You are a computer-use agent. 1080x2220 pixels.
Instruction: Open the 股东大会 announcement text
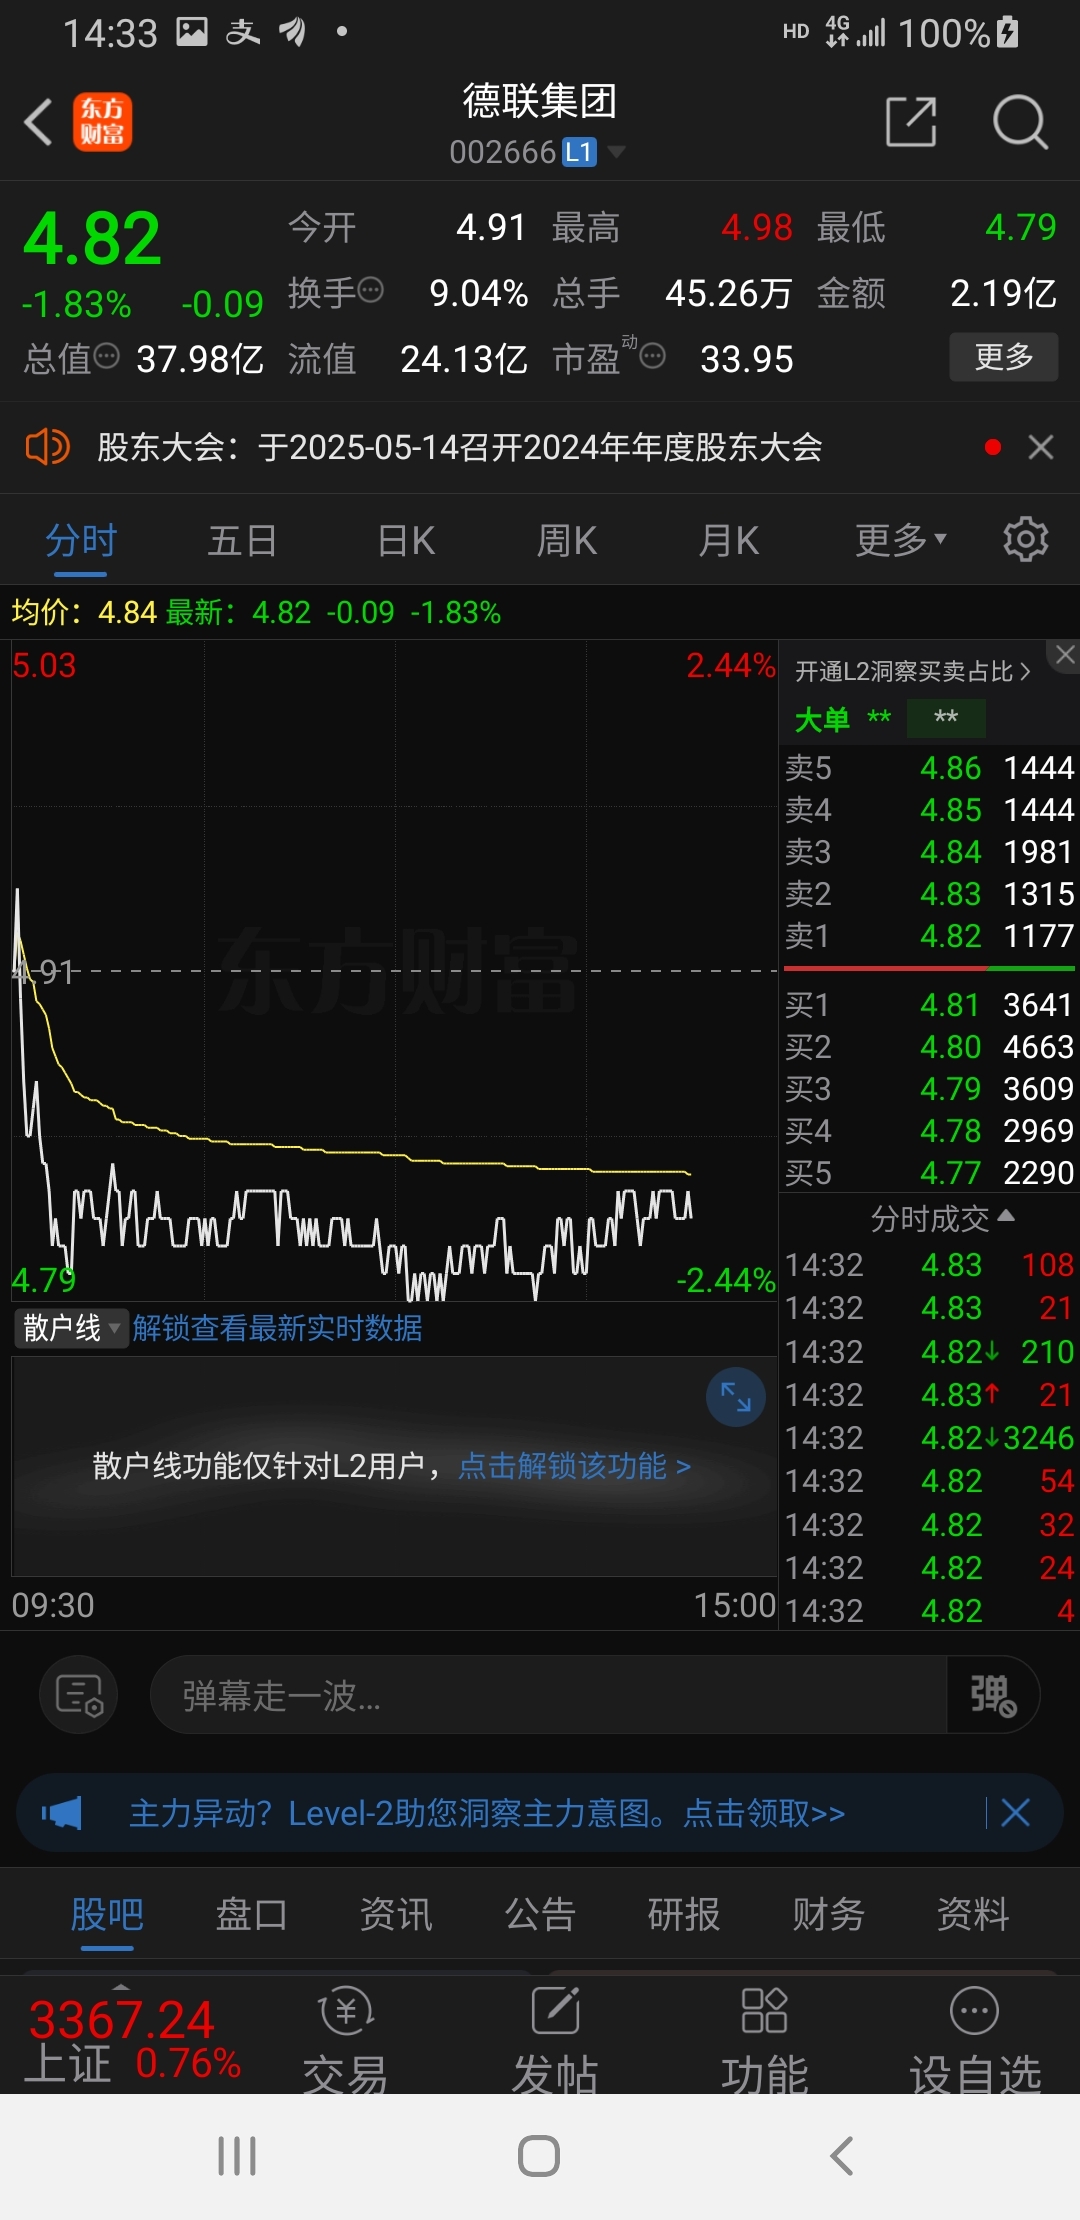coord(460,447)
